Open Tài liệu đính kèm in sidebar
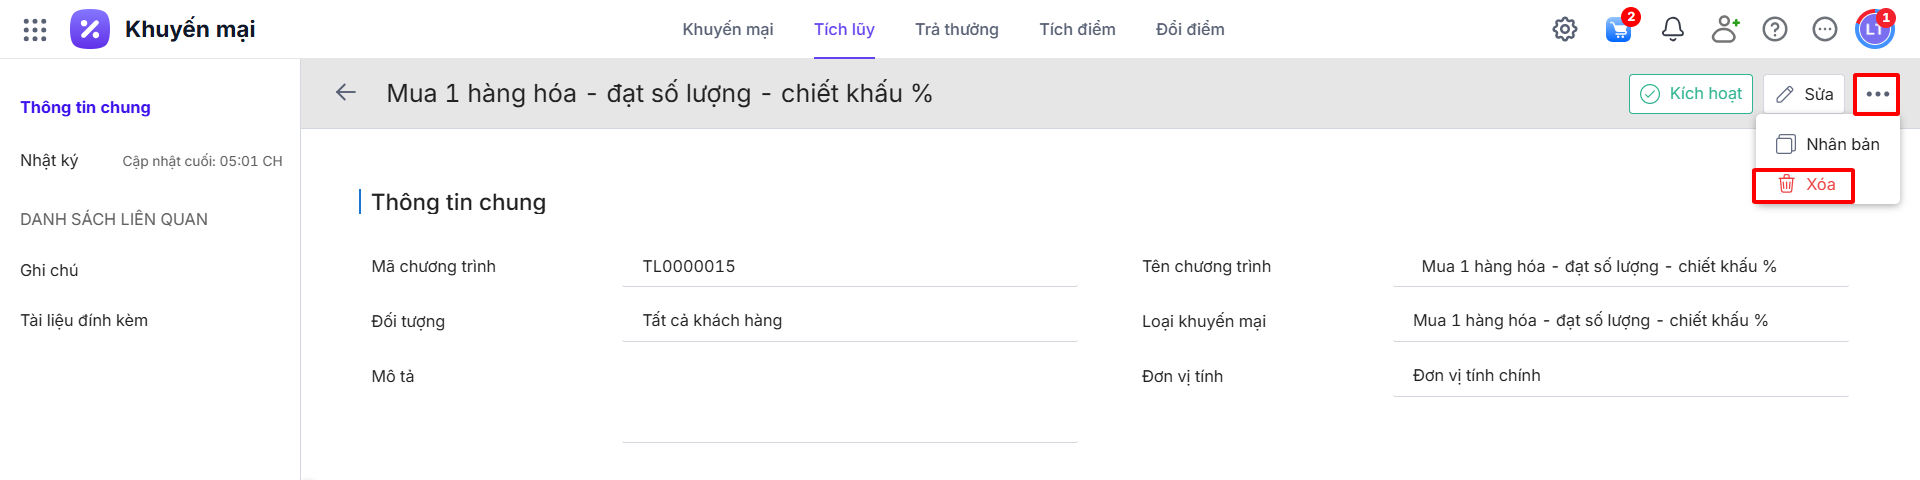Screen dimensions: 1920x480 coord(84,320)
